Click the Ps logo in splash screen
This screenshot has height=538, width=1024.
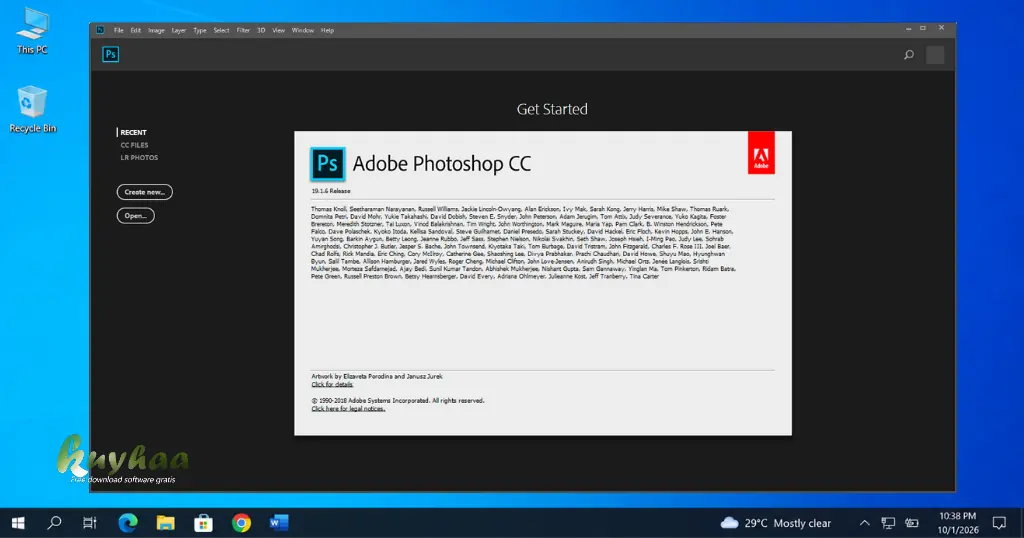(327, 163)
